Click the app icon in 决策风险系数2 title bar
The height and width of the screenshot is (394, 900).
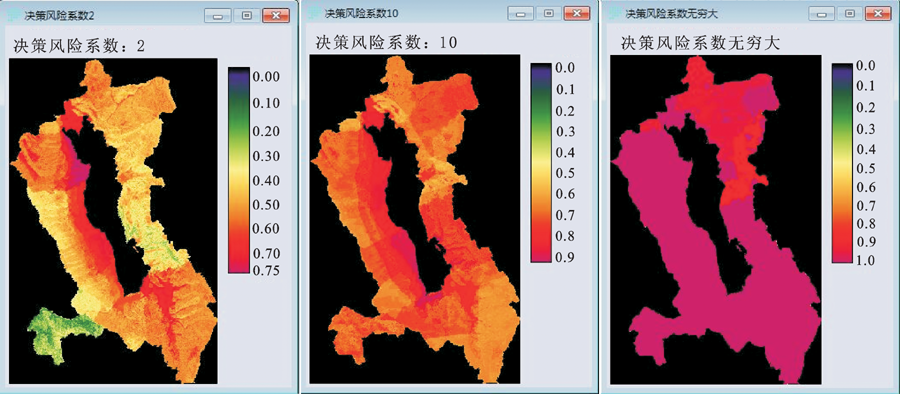pos(13,16)
